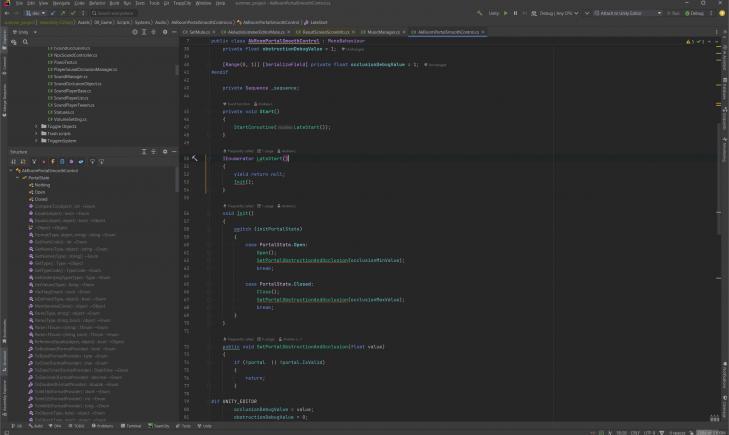Viewport: 729px width, 435px height.
Task: Open the Problems tool window in bottom bar
Action: 102,426
